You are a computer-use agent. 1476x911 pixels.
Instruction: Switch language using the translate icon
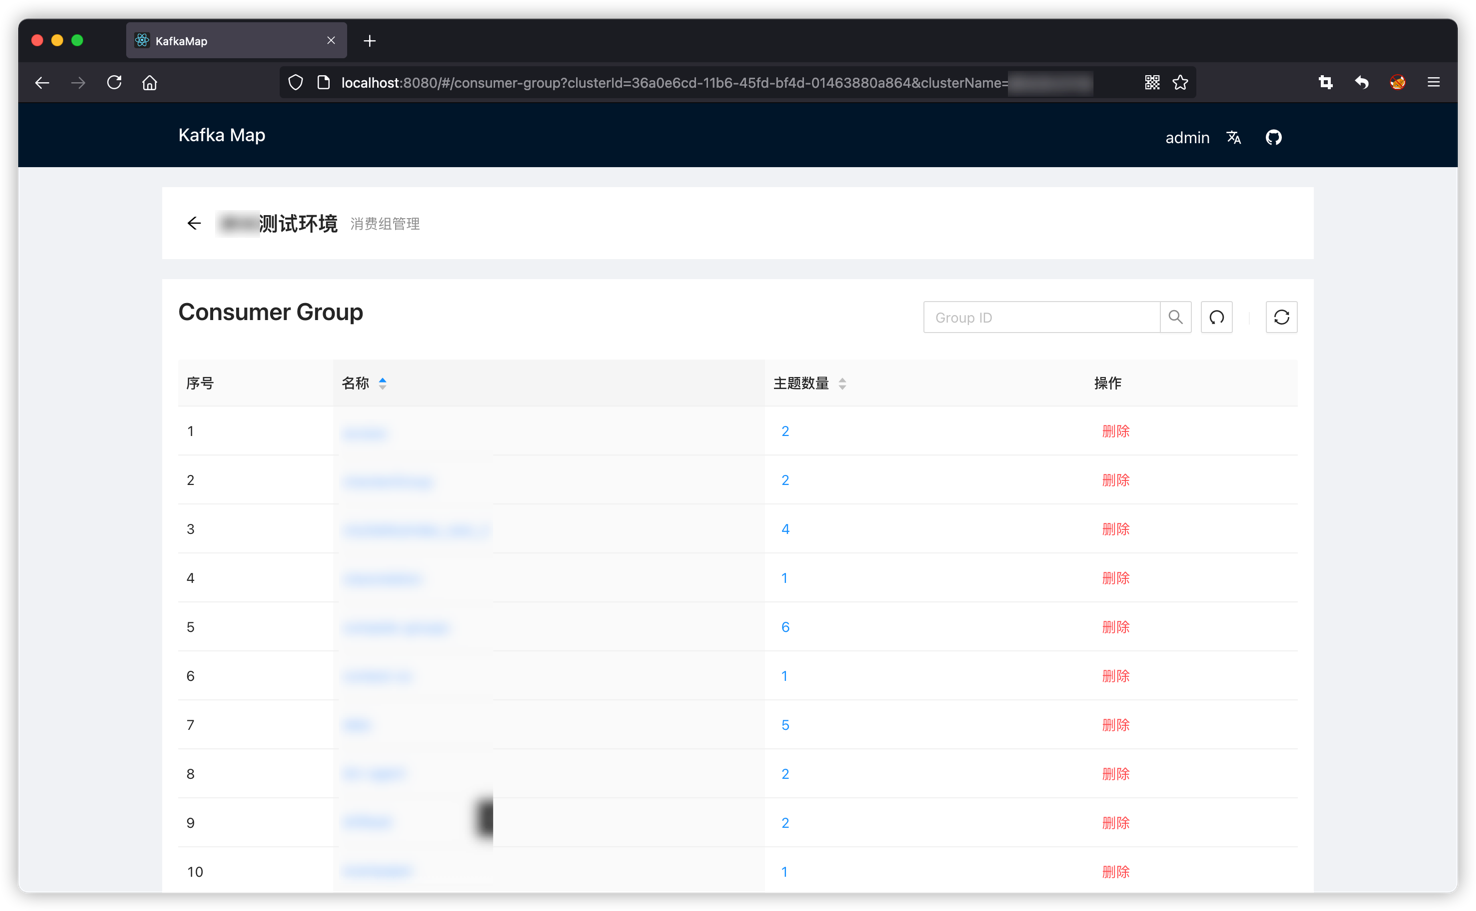click(x=1233, y=137)
